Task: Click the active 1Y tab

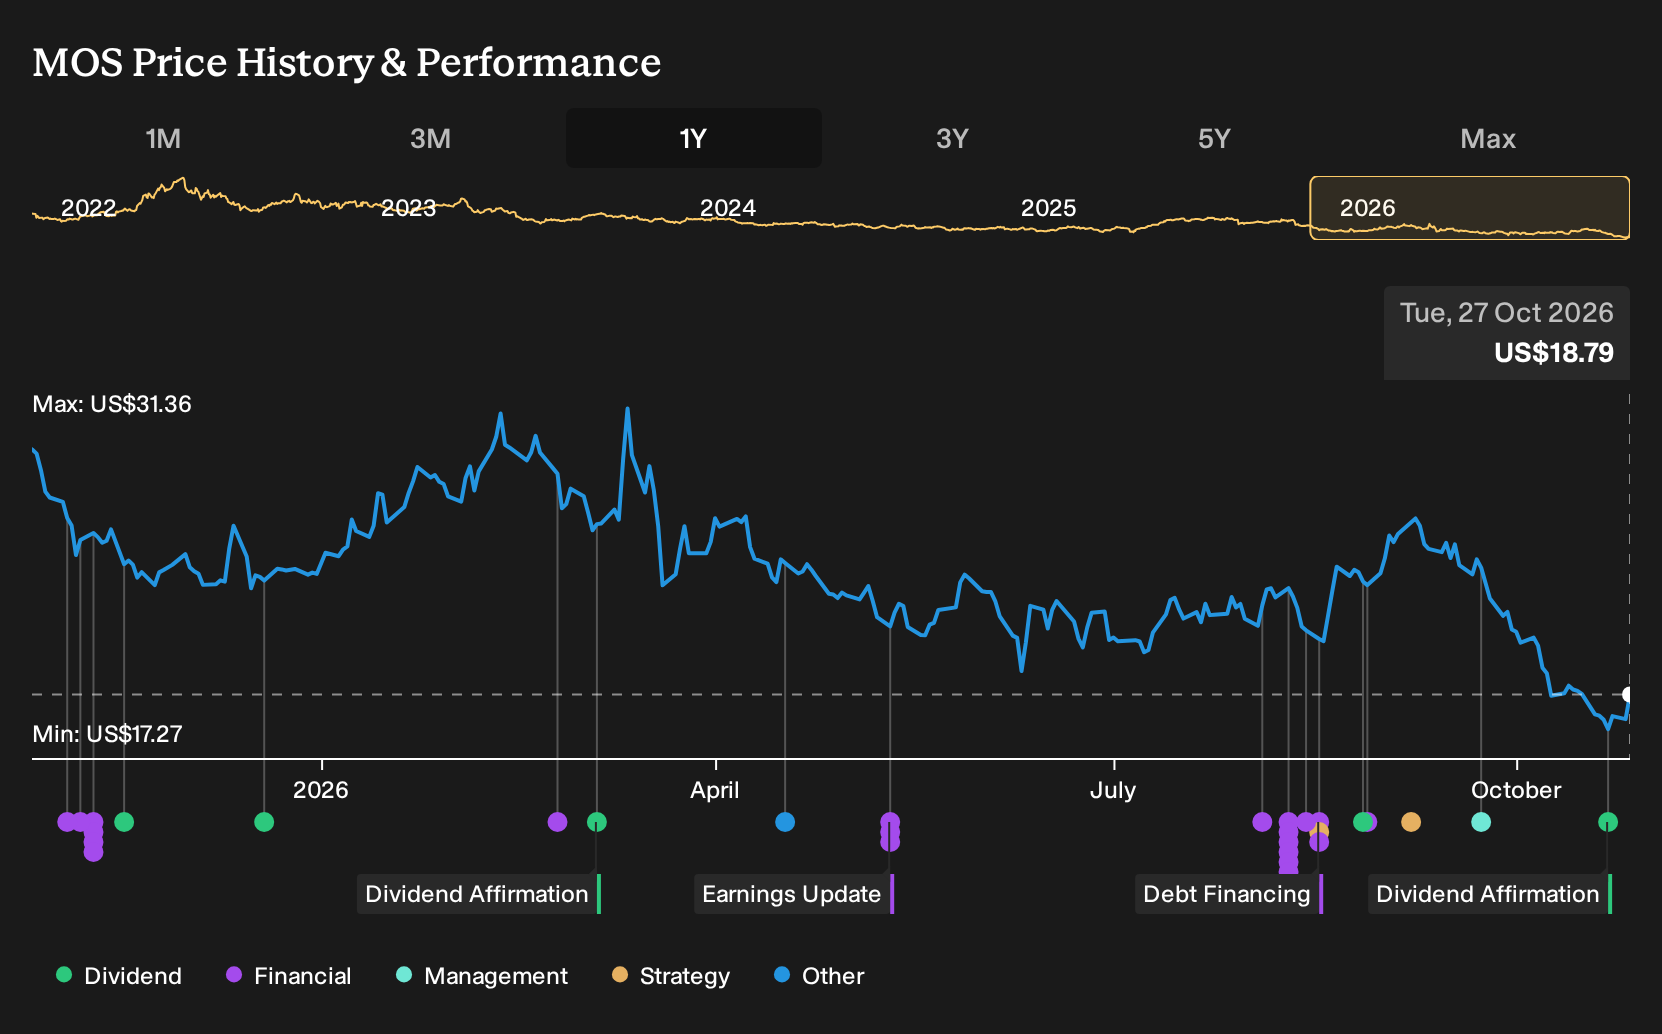Action: click(x=694, y=139)
